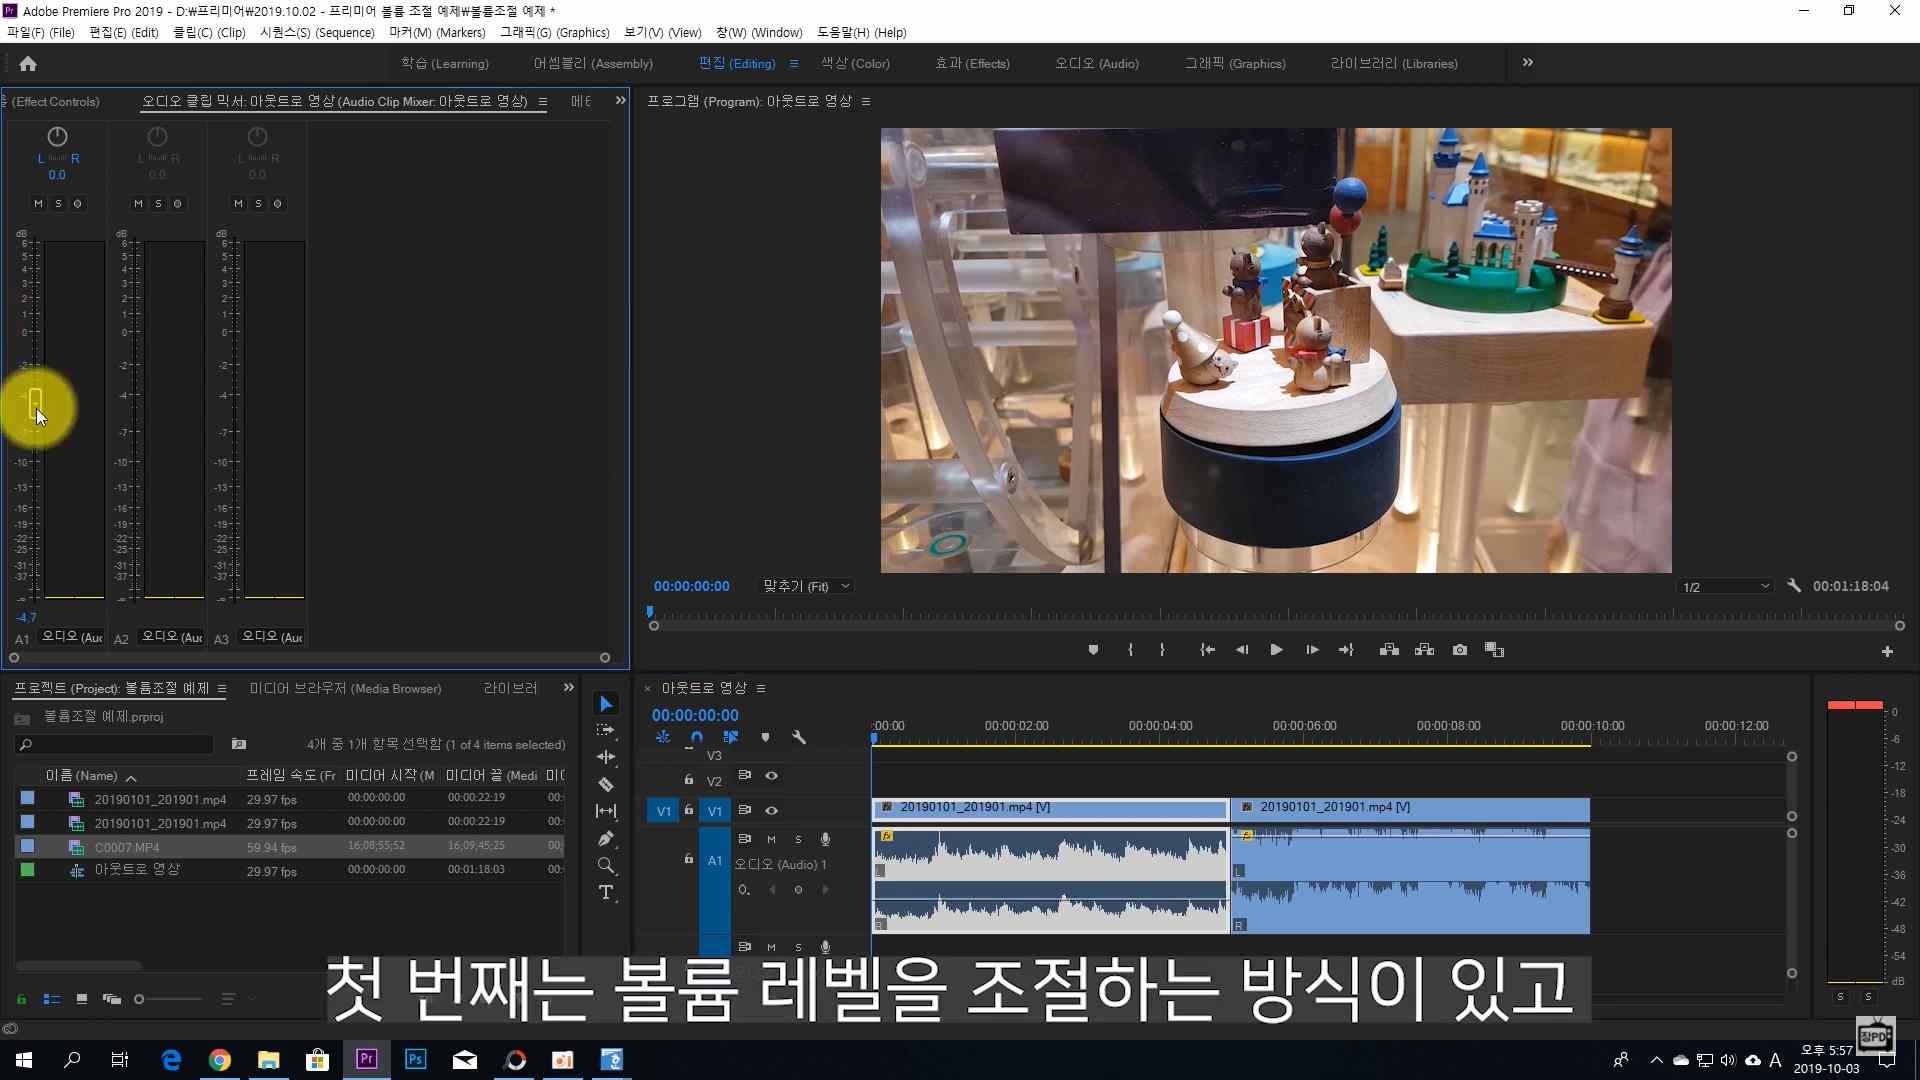Select the Zoom tool in tools panel

606,866
